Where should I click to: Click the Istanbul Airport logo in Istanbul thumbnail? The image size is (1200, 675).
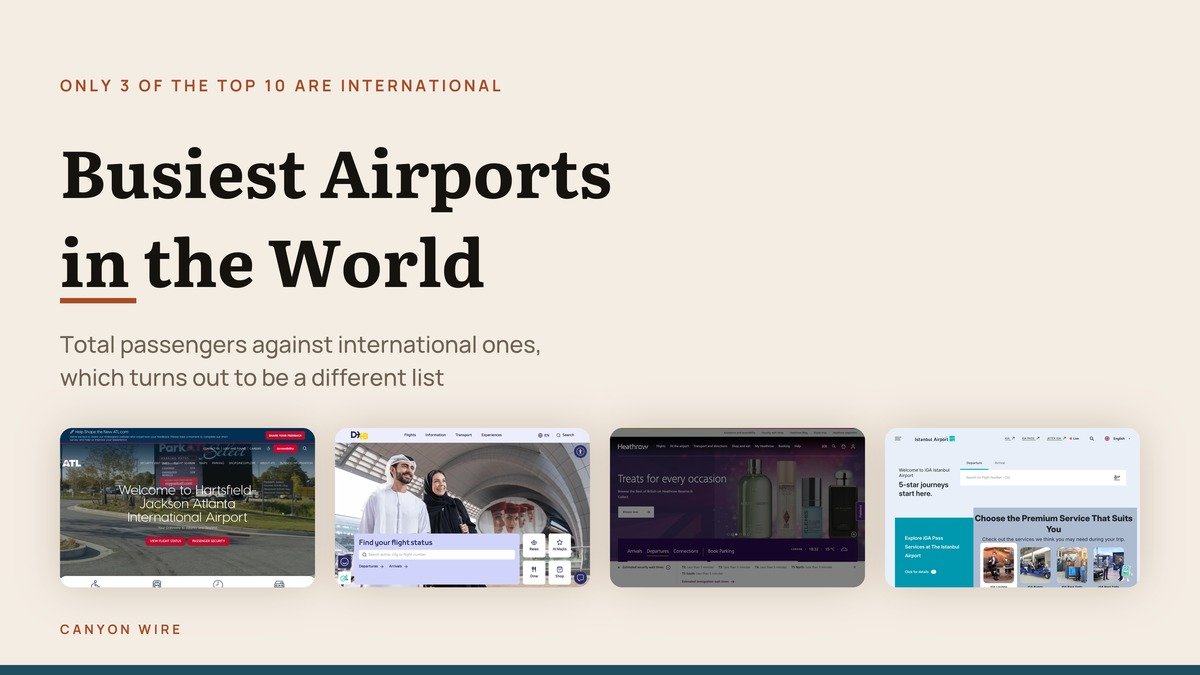[x=935, y=439]
